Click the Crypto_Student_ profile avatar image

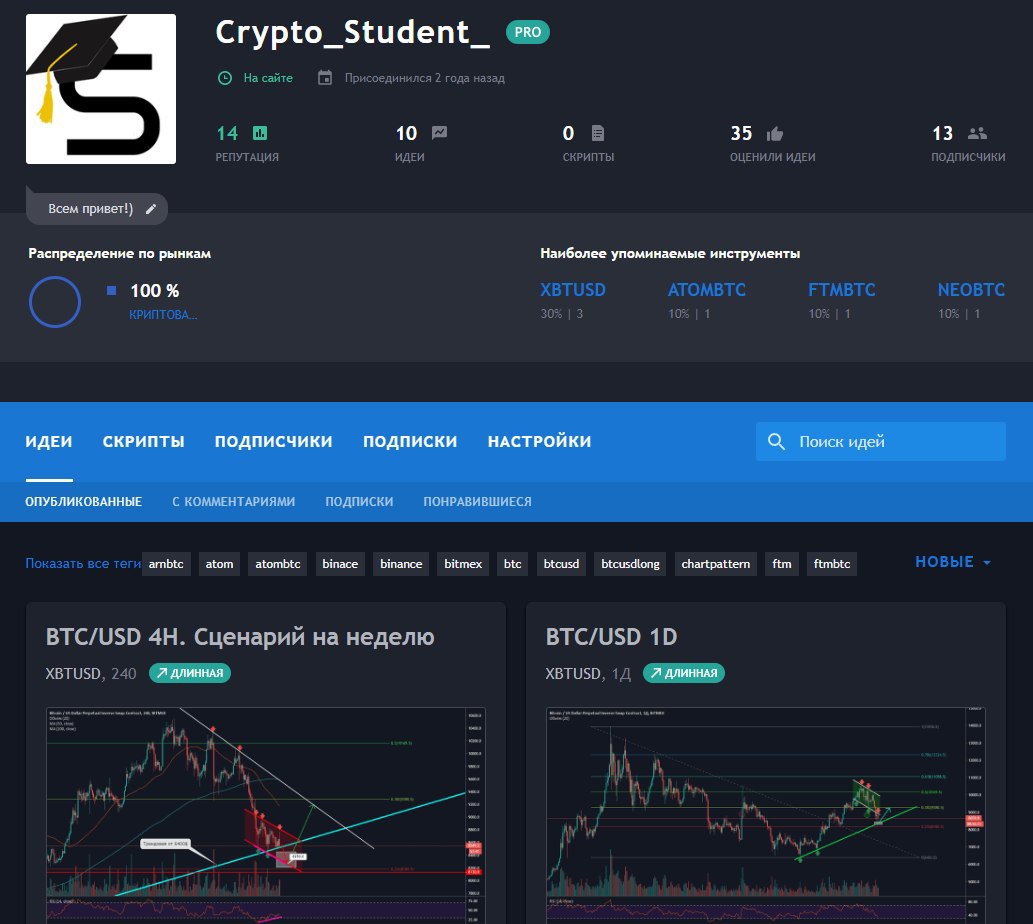pos(101,89)
